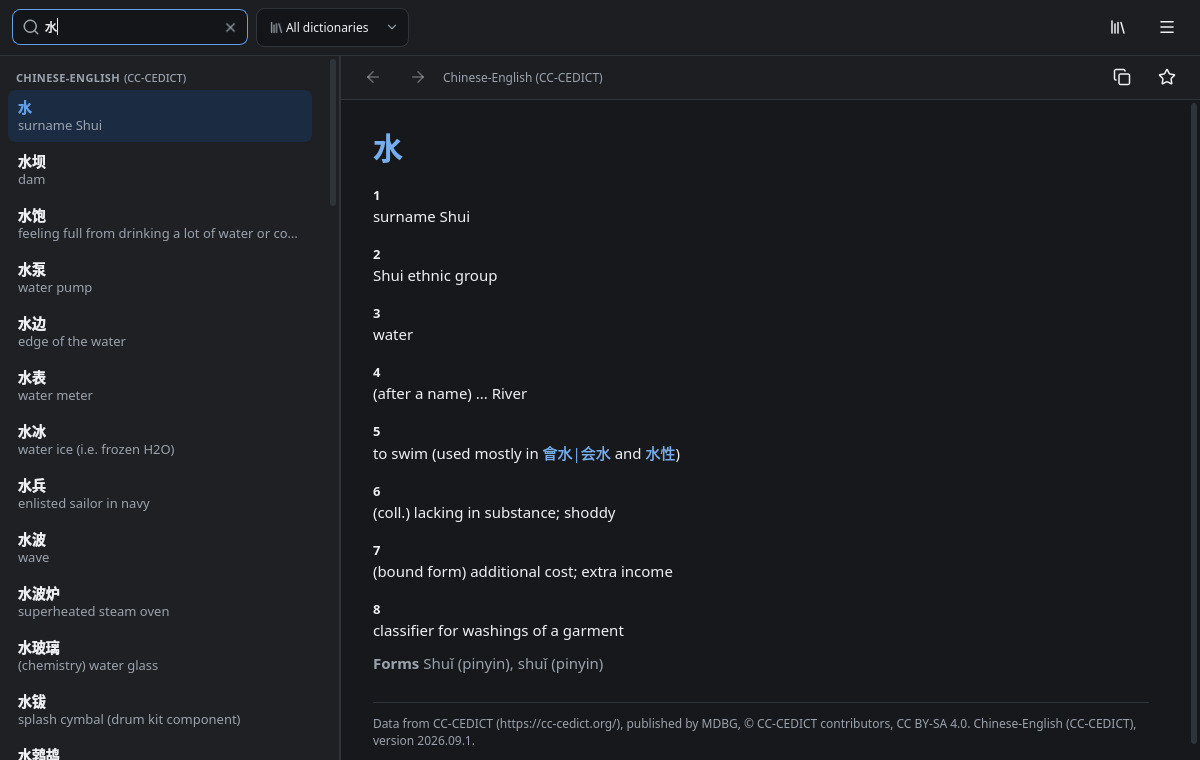
Task: Select the 水泵 water pump result
Action: tap(160, 278)
